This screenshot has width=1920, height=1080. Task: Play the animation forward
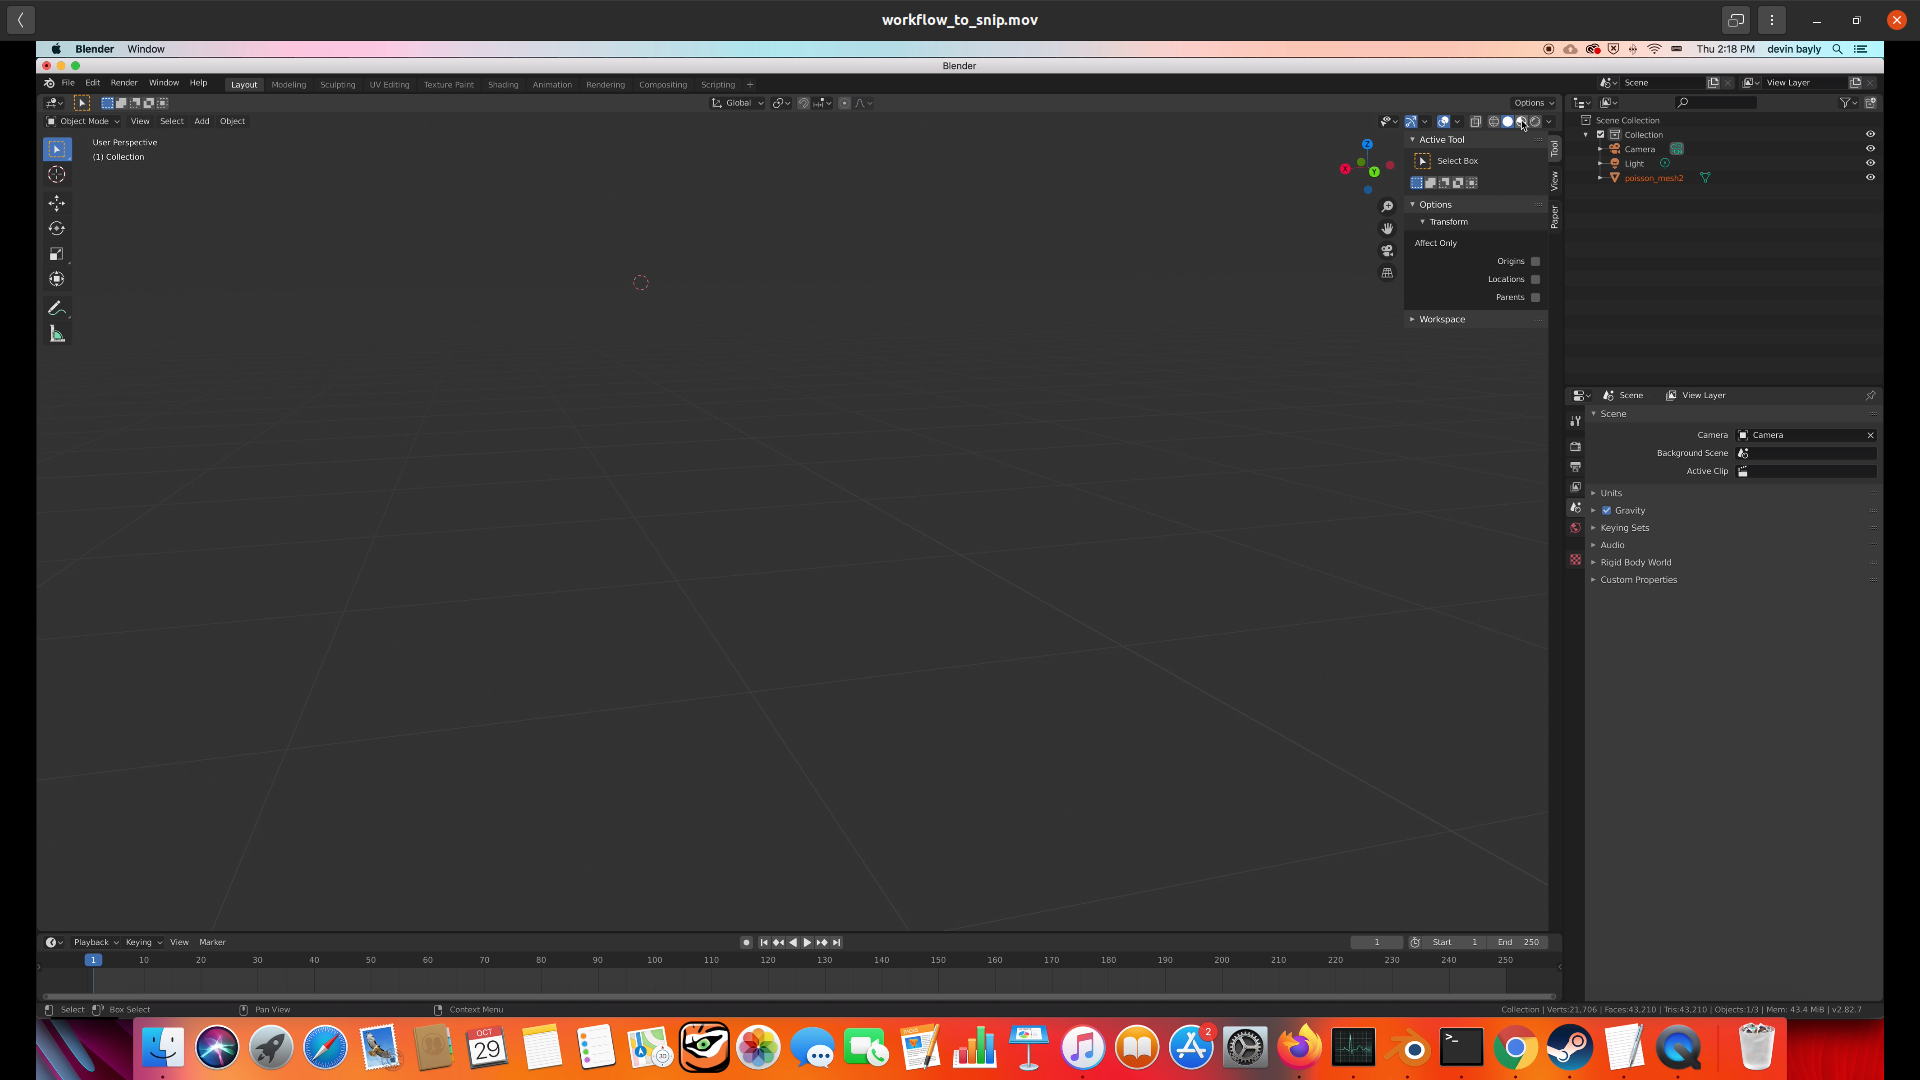tap(807, 942)
